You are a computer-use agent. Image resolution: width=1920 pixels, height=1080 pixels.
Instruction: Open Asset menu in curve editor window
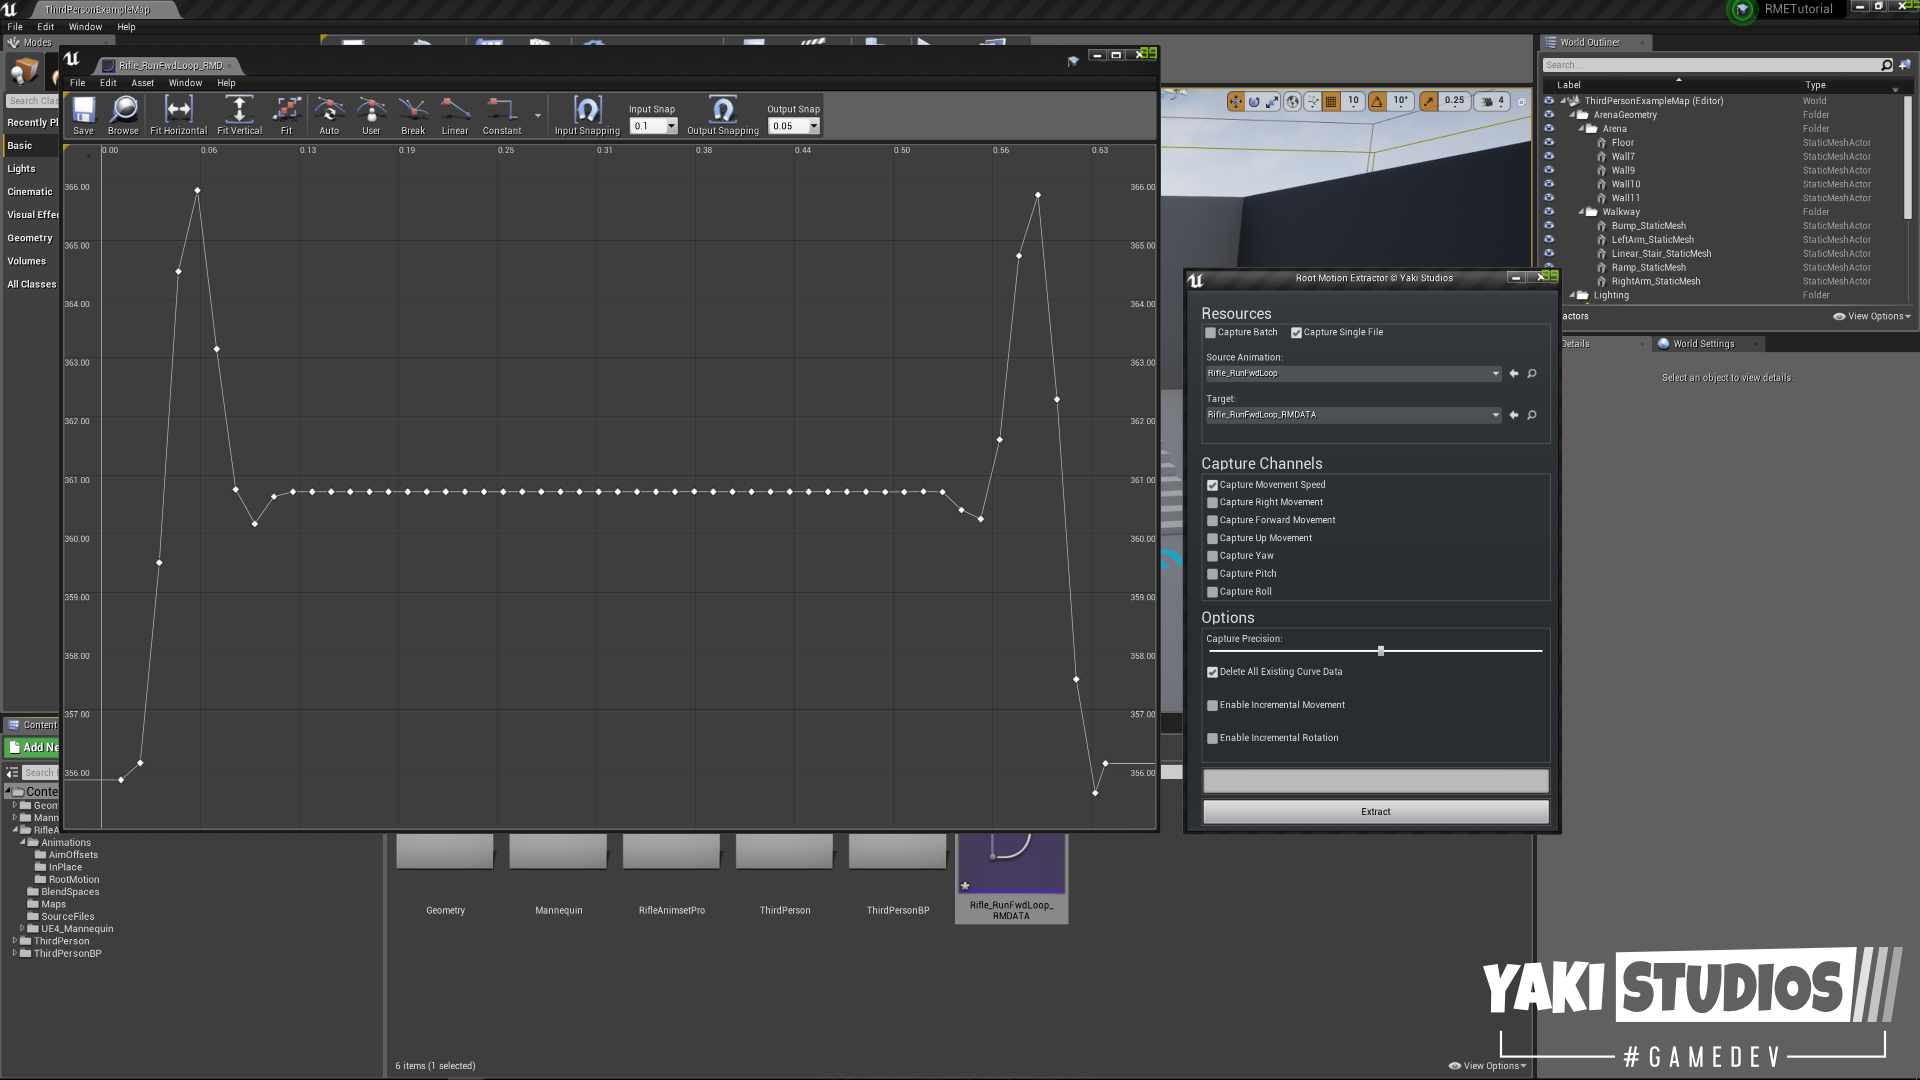click(x=143, y=83)
